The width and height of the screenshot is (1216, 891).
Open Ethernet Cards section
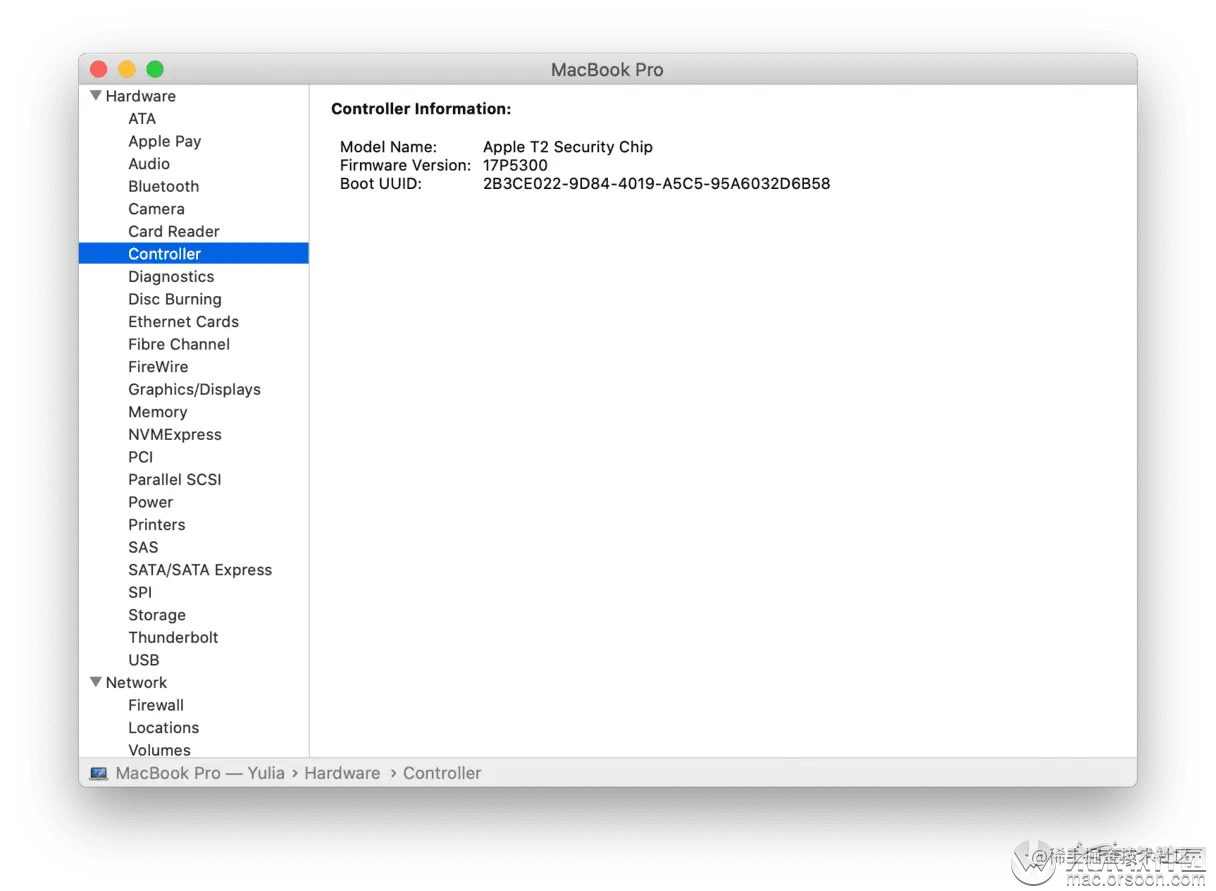183,322
